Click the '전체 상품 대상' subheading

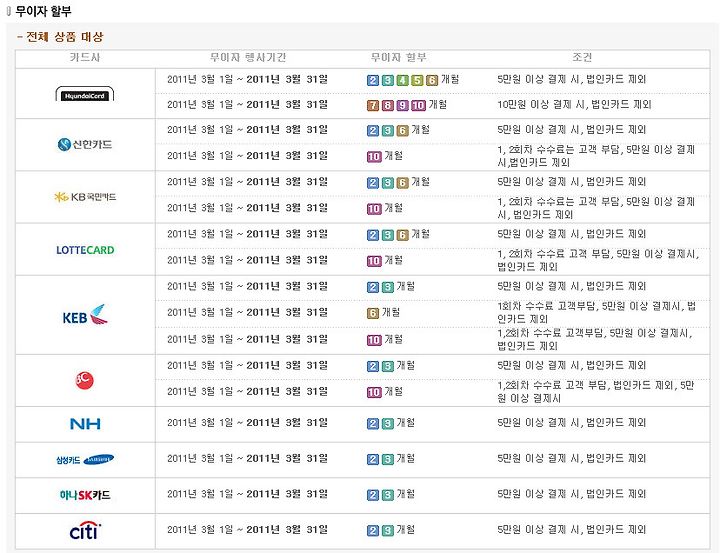[x=65, y=37]
